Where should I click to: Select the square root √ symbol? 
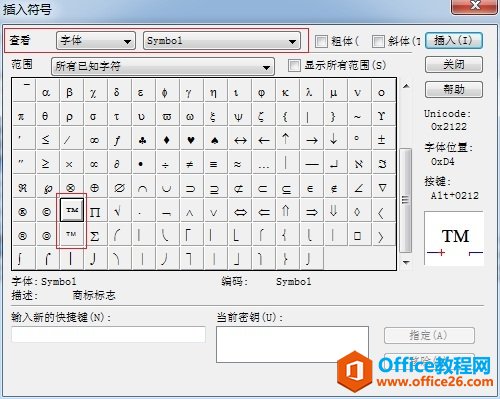click(120, 211)
